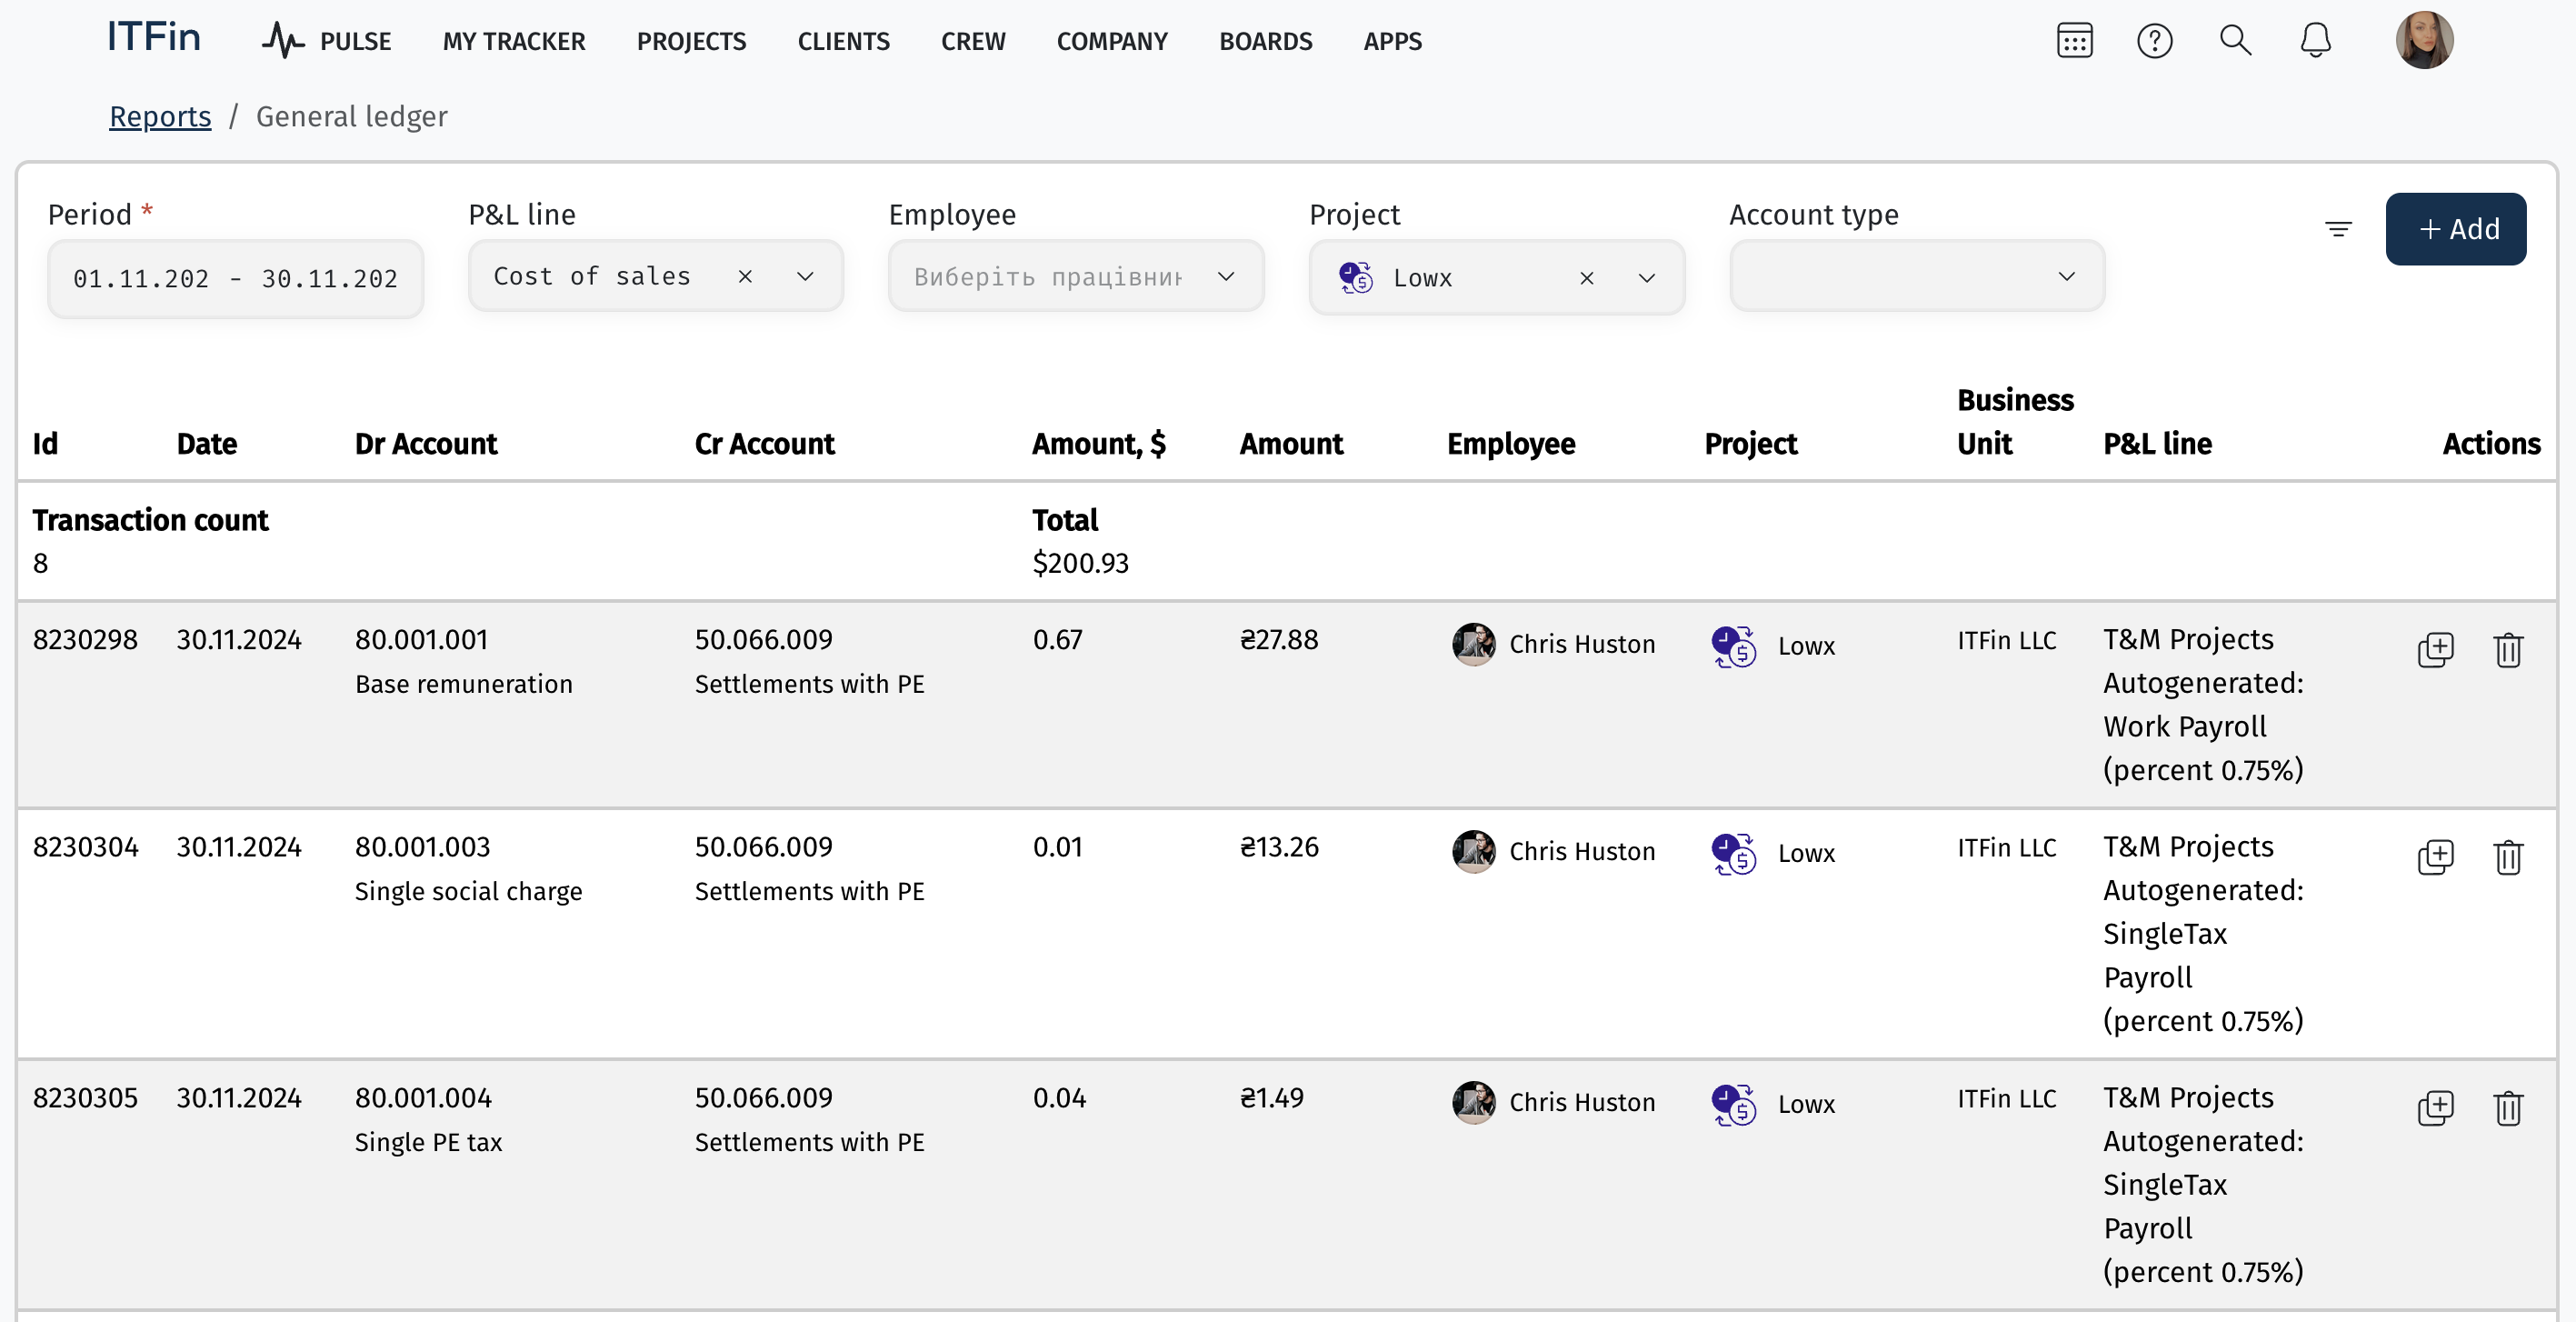Click Chris Huston's avatar in row 8230305

click(x=1474, y=1102)
